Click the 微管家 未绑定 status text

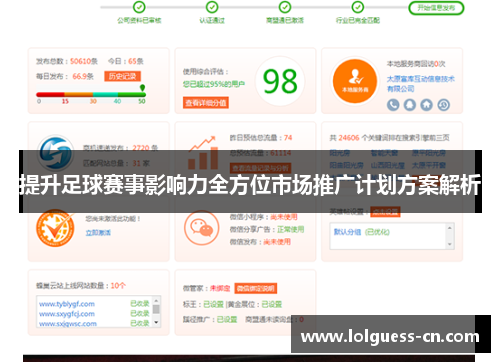click(x=220, y=288)
